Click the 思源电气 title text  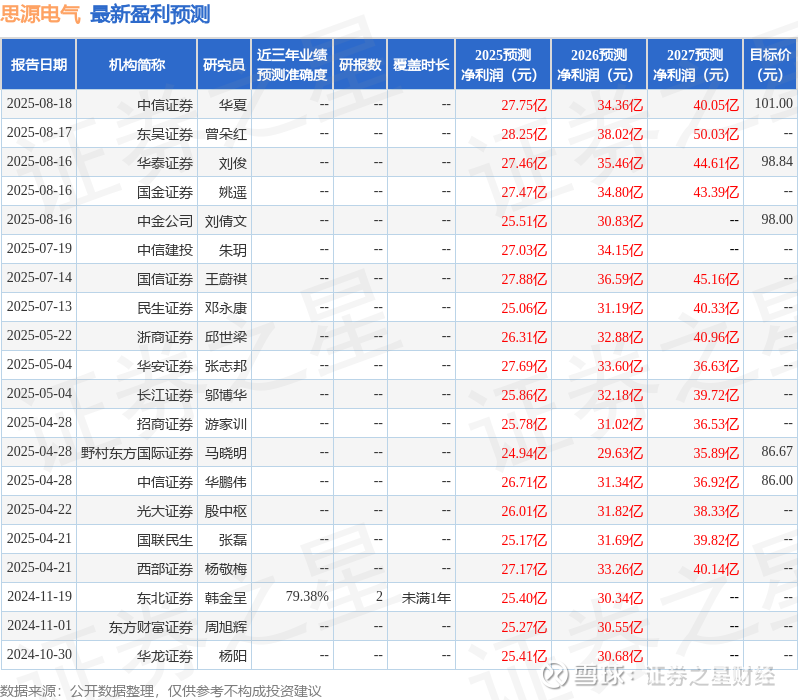point(40,14)
